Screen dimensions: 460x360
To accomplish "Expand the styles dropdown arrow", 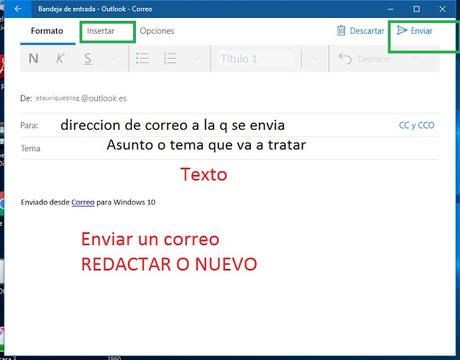I will click(x=314, y=59).
